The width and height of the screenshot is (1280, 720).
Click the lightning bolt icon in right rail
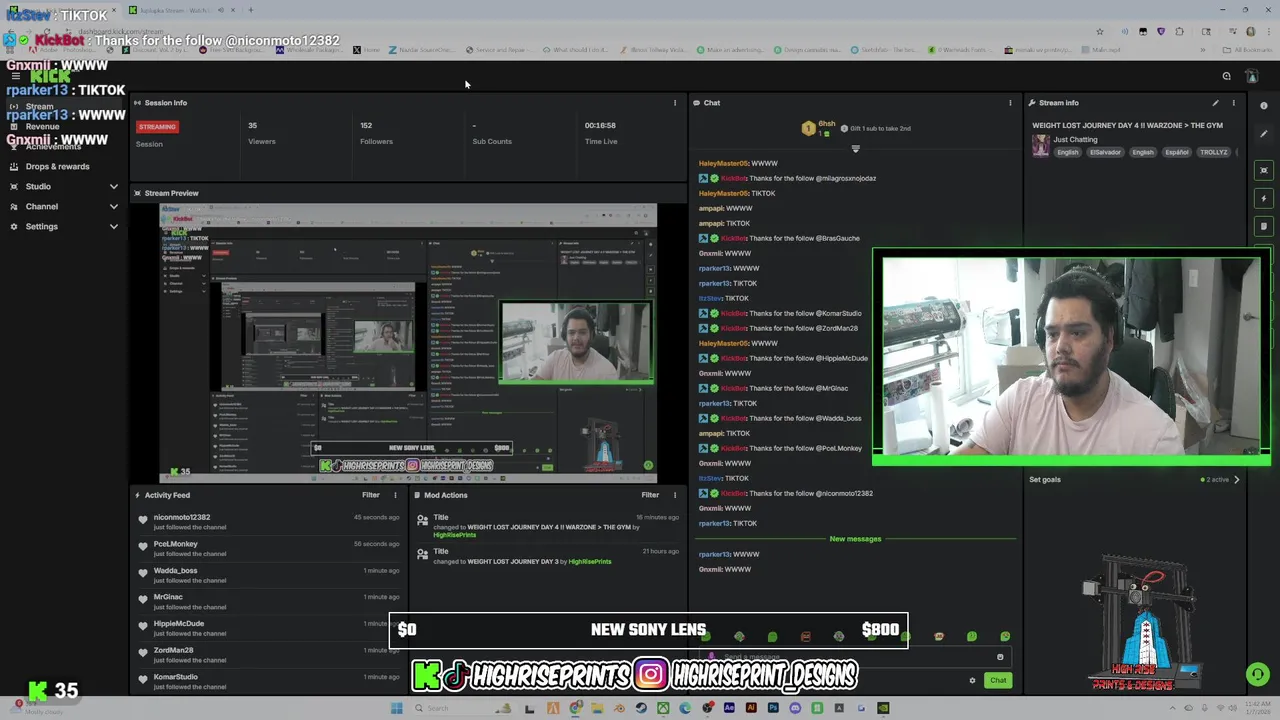point(1264,198)
